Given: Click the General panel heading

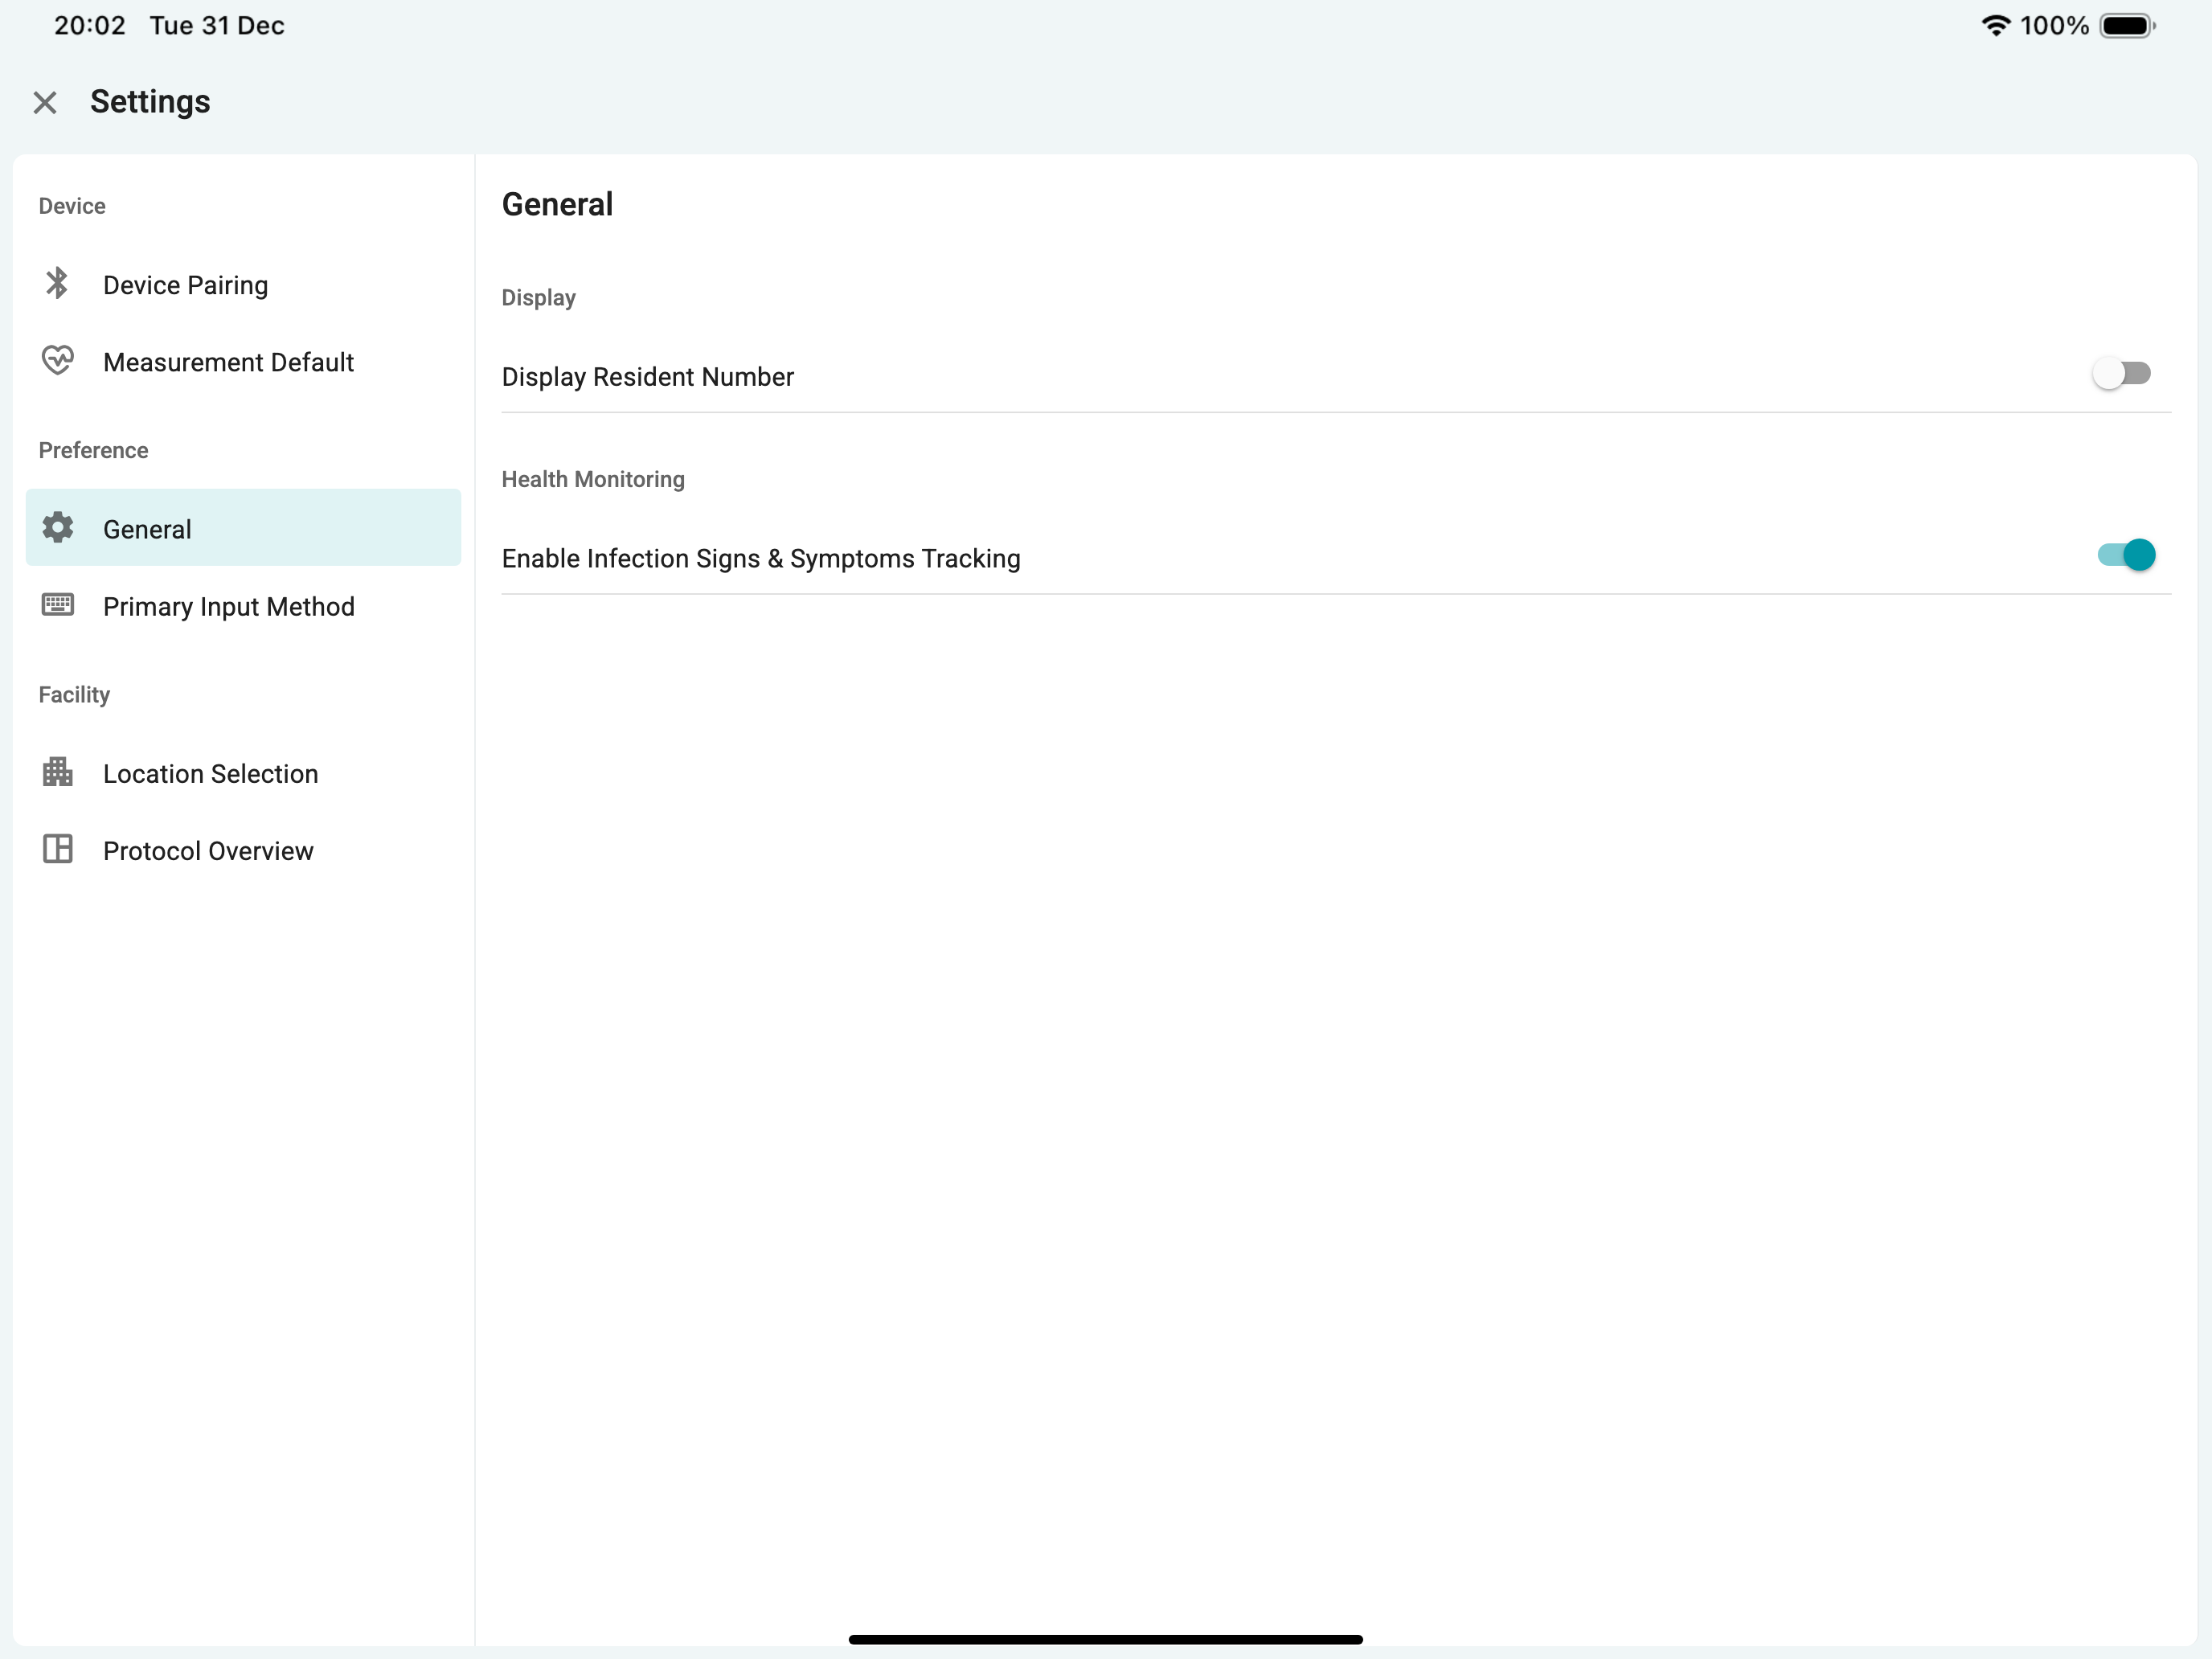Looking at the screenshot, I should [x=557, y=204].
